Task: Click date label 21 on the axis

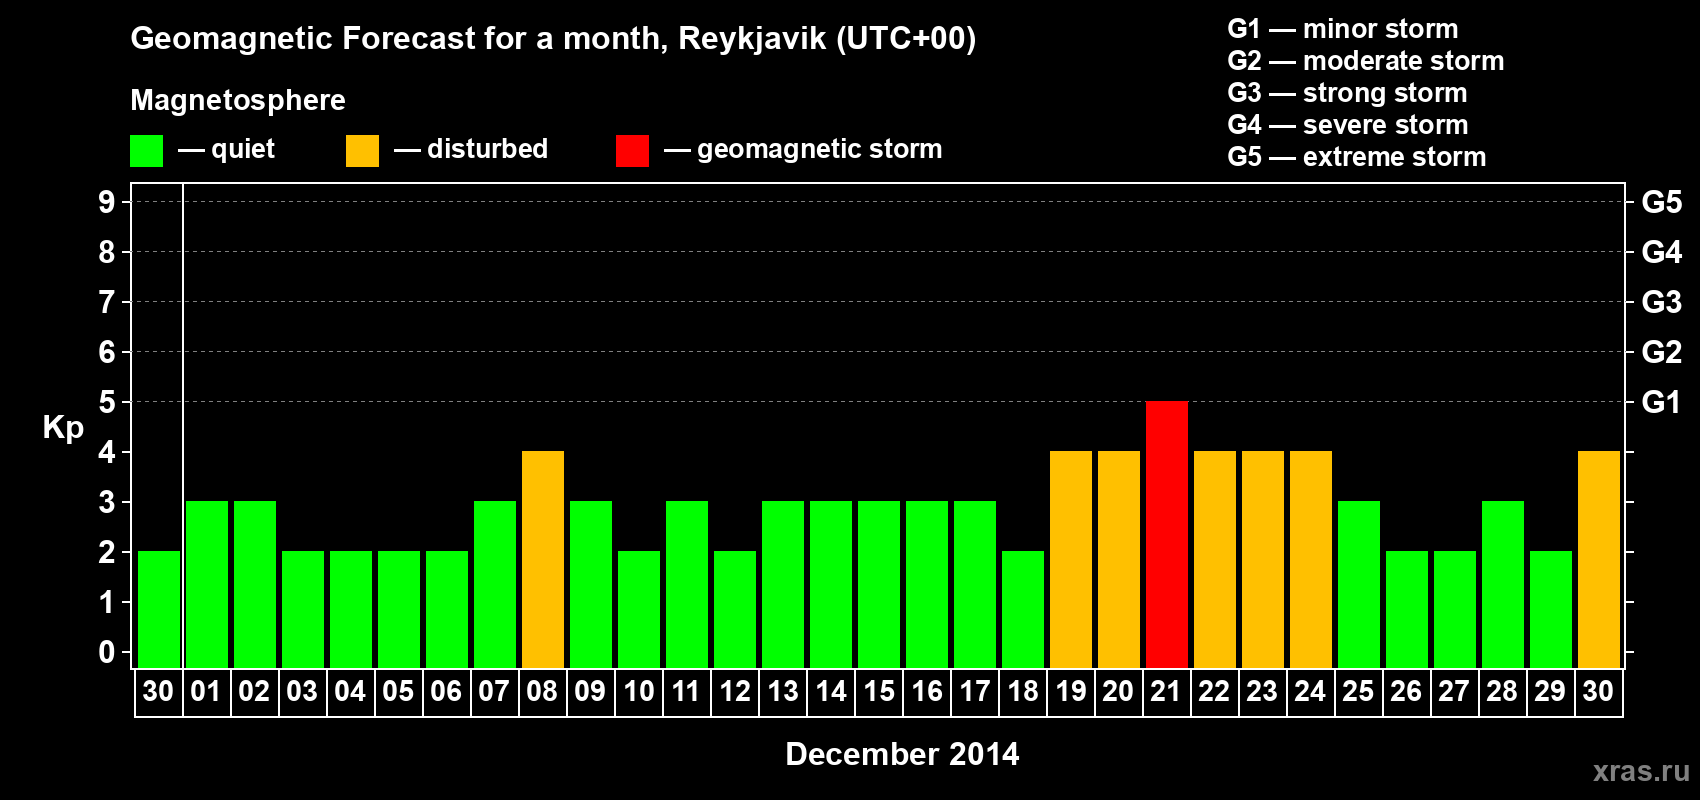Action: coord(1166,691)
